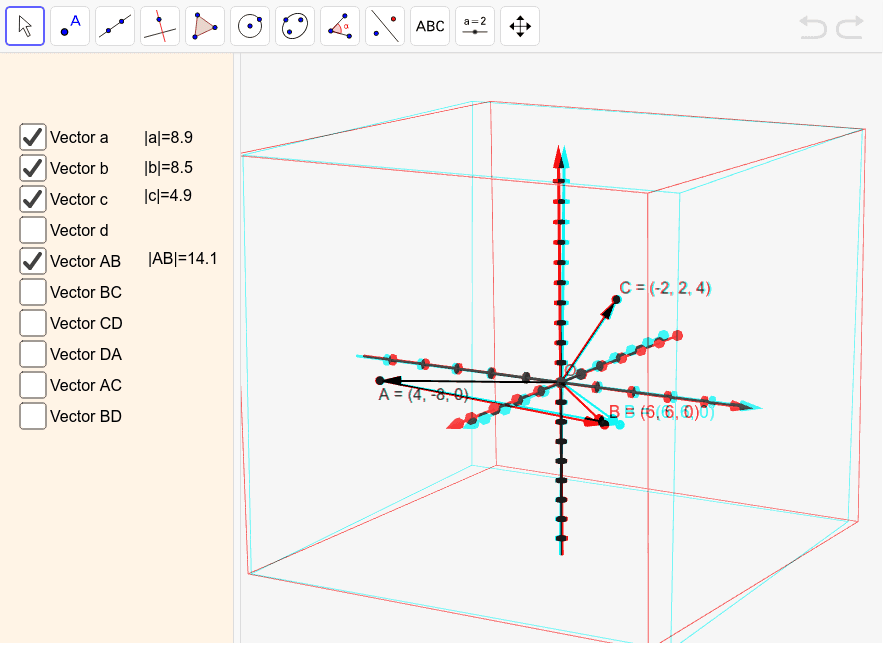Click point C label (-2, 2, 4)
884x645 pixels.
click(x=665, y=288)
